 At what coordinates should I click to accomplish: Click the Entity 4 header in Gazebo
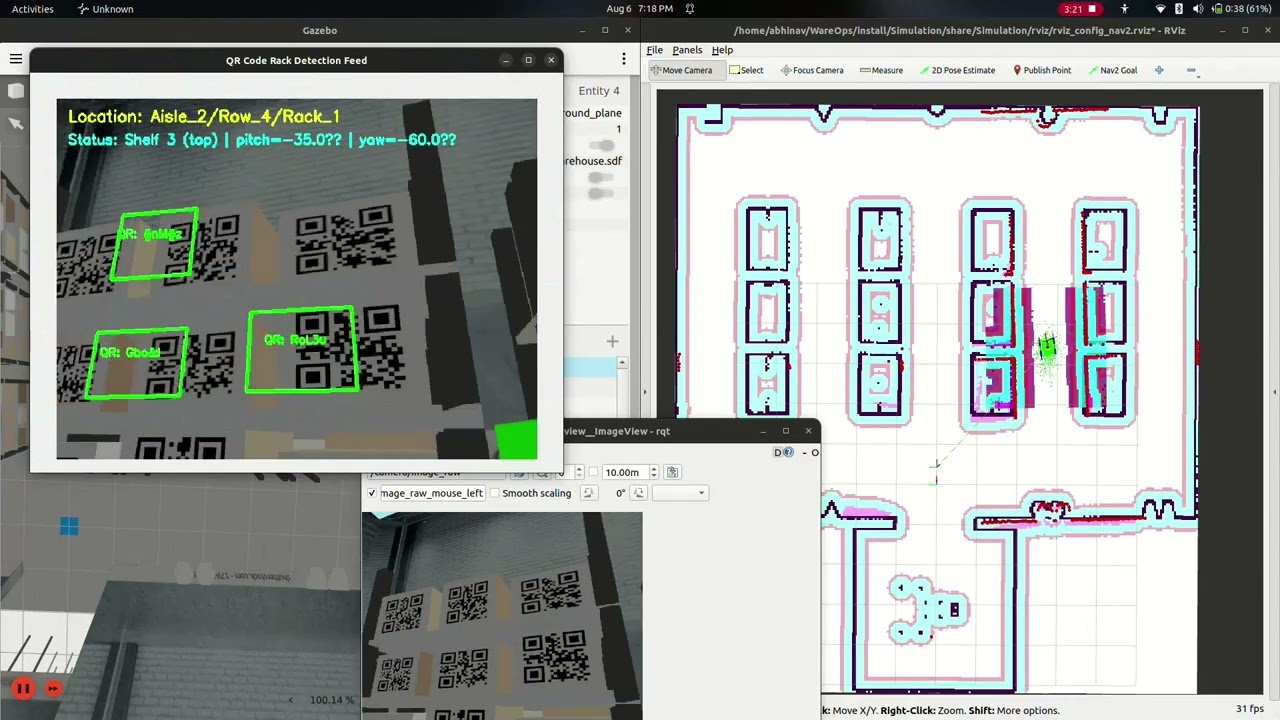coord(599,90)
